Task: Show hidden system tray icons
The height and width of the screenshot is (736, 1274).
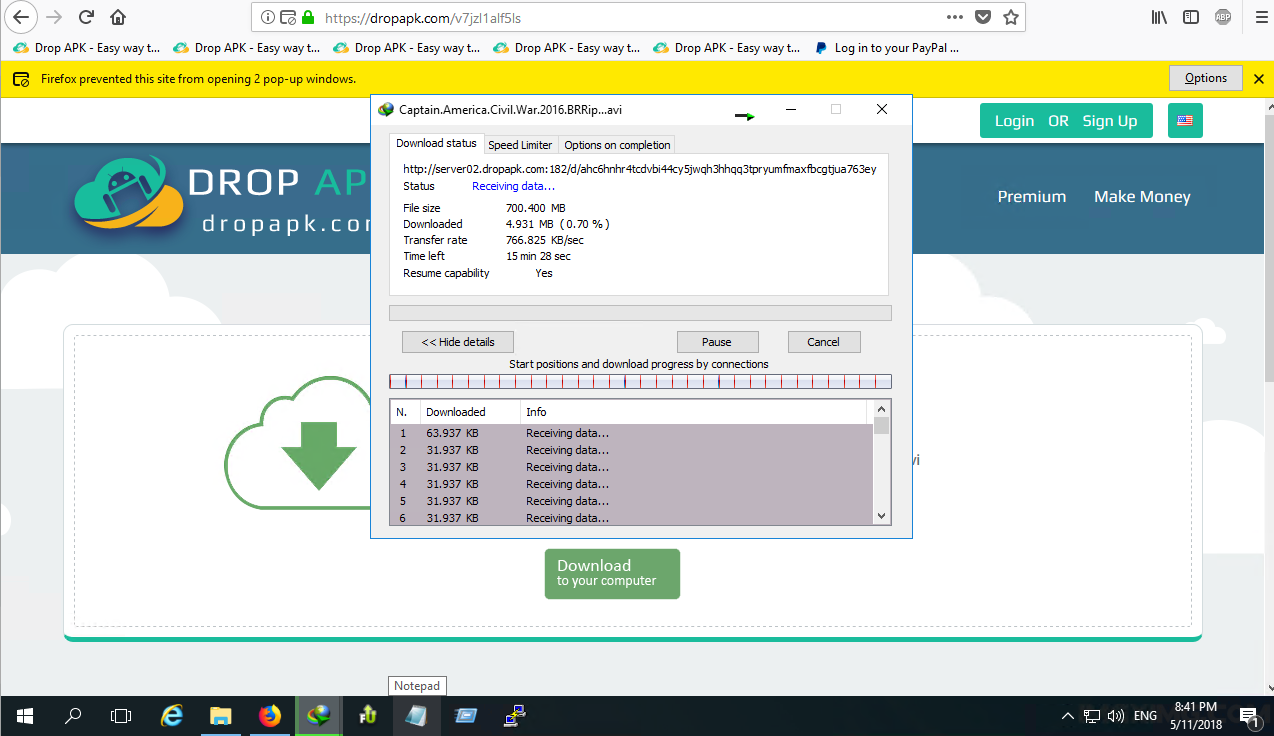Action: pos(1067,716)
